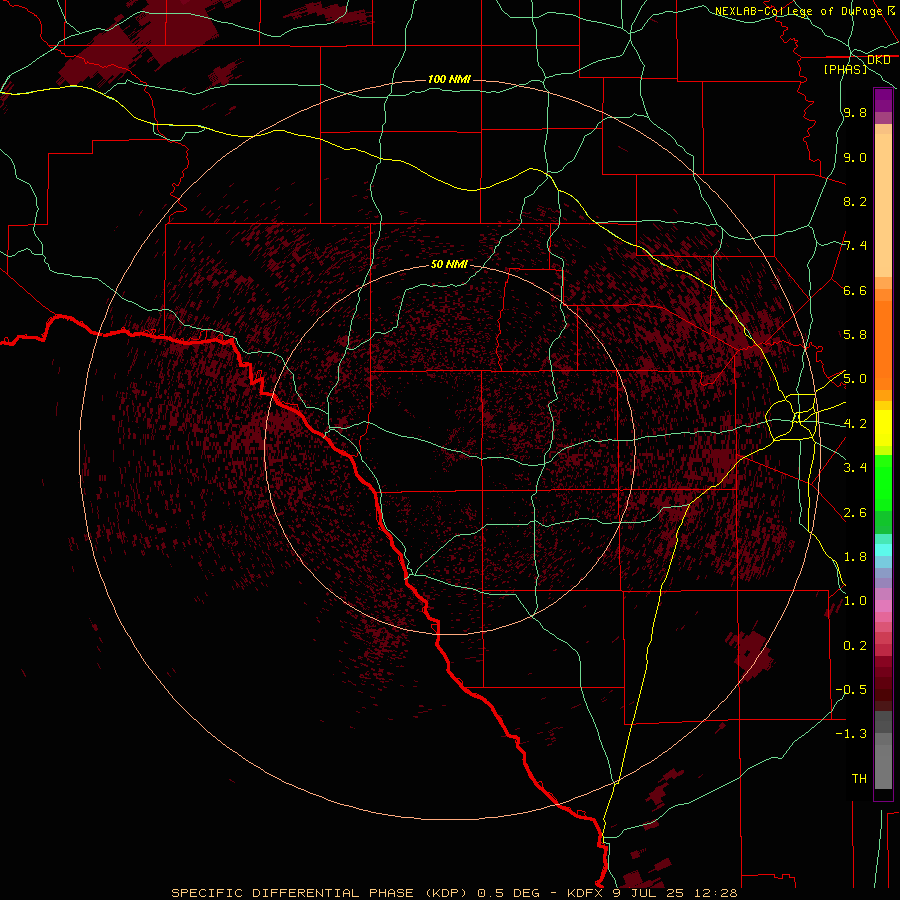
Task: Click the 1.8 value on the color scale
Action: click(855, 557)
